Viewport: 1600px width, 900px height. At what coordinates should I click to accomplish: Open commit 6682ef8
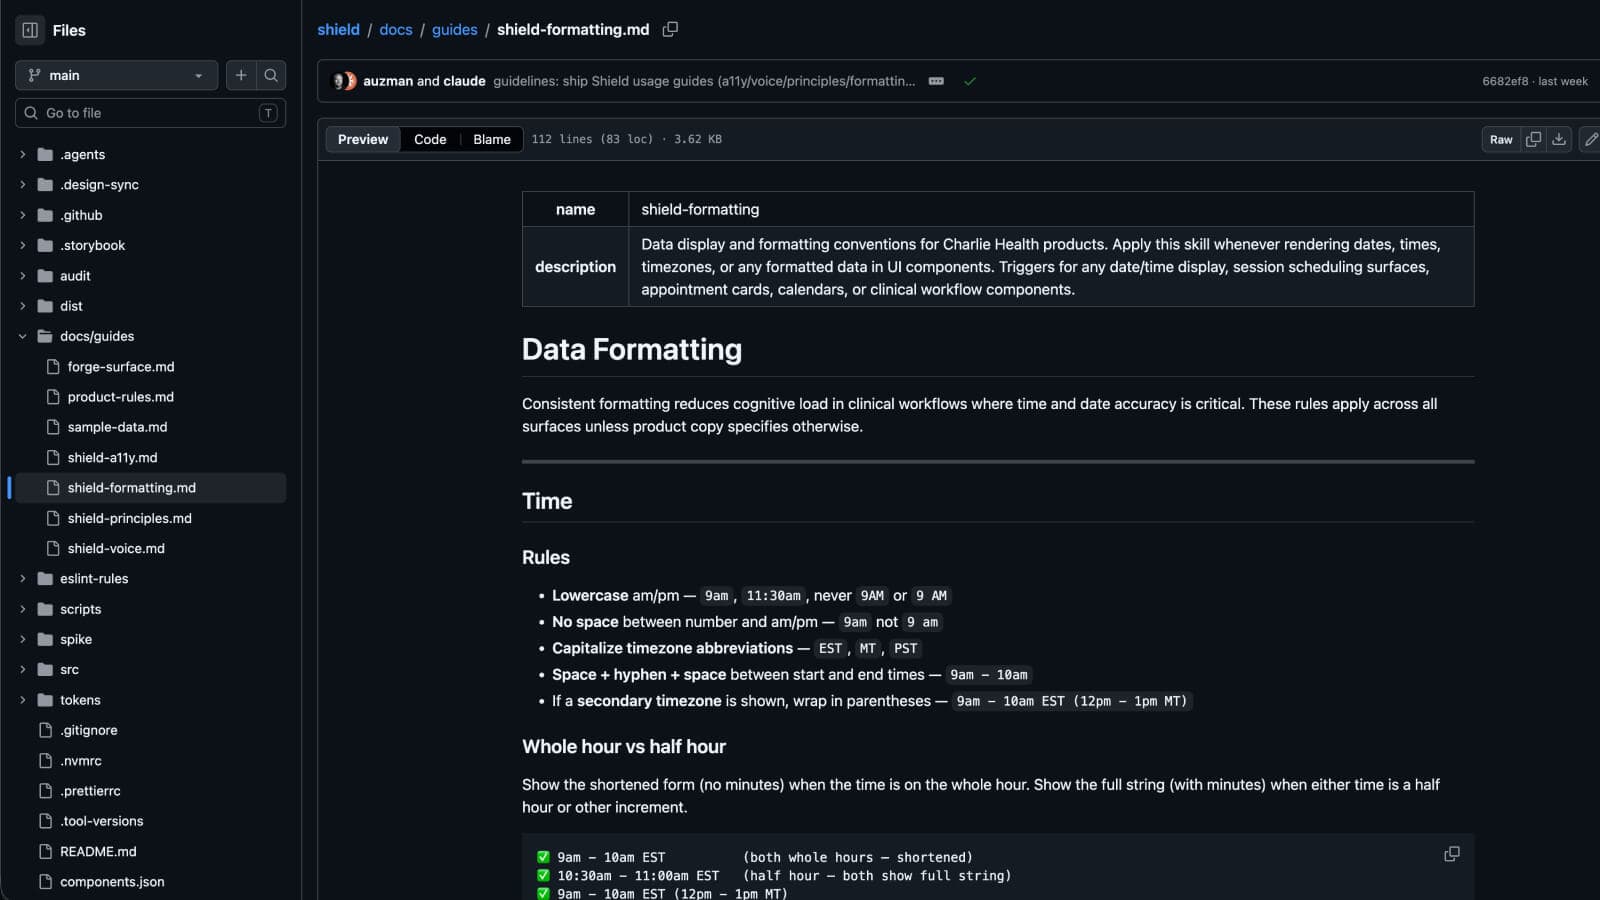(x=1505, y=81)
